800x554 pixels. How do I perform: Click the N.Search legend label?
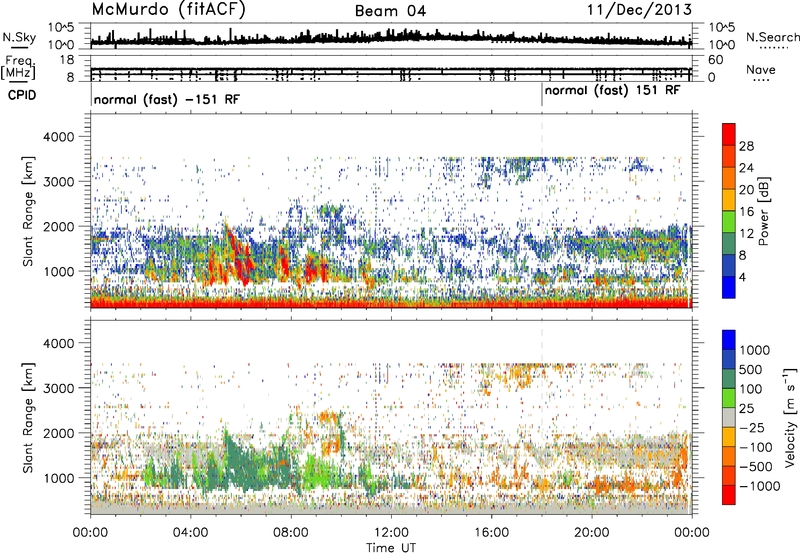[772, 37]
